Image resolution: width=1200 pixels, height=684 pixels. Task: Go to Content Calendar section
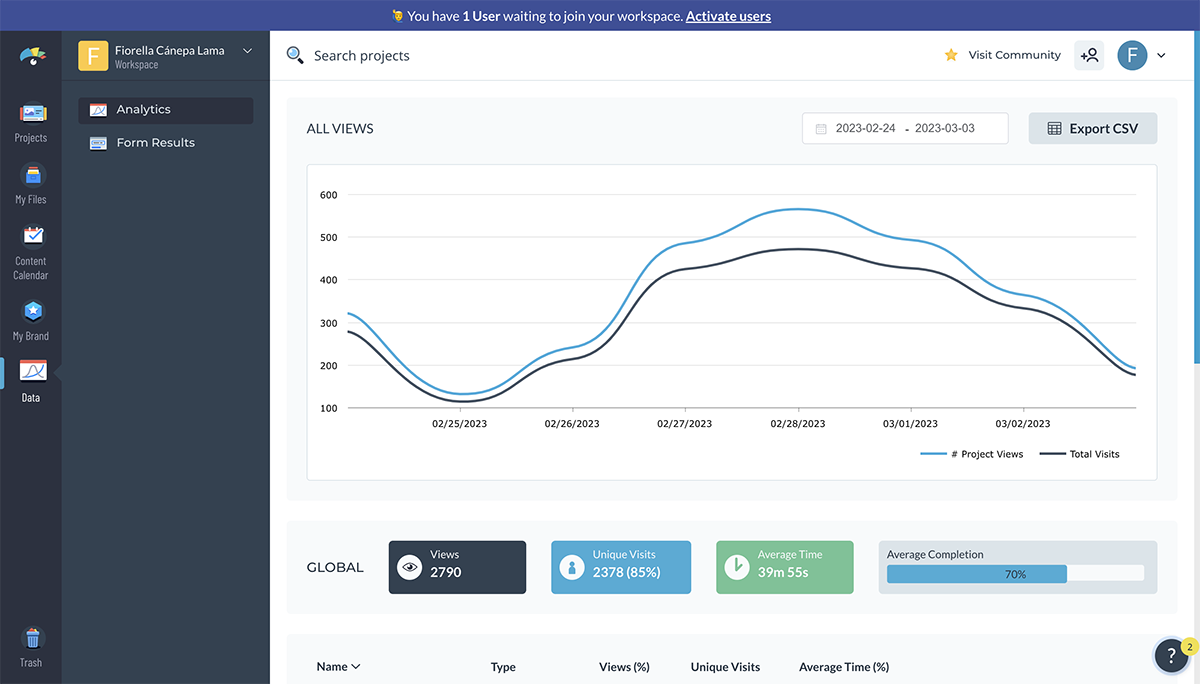coord(31,250)
